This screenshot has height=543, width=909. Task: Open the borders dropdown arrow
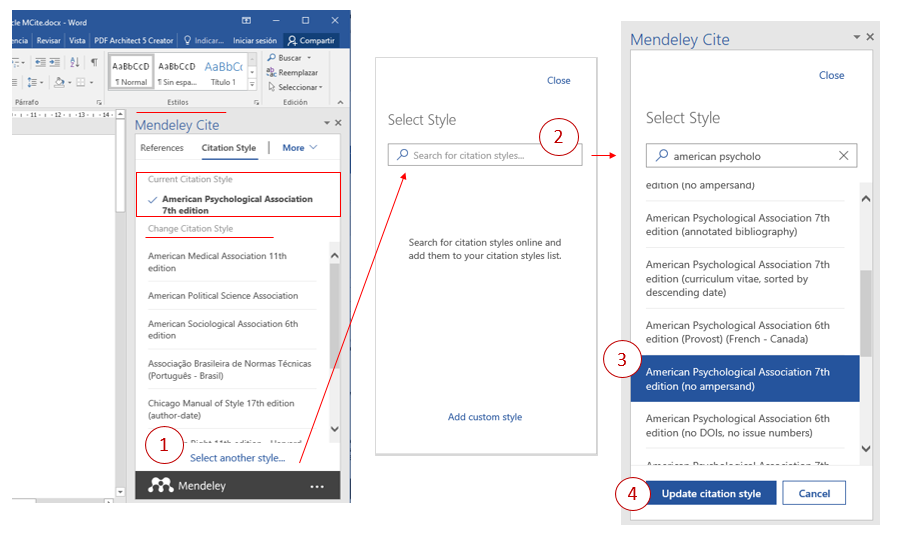92,83
